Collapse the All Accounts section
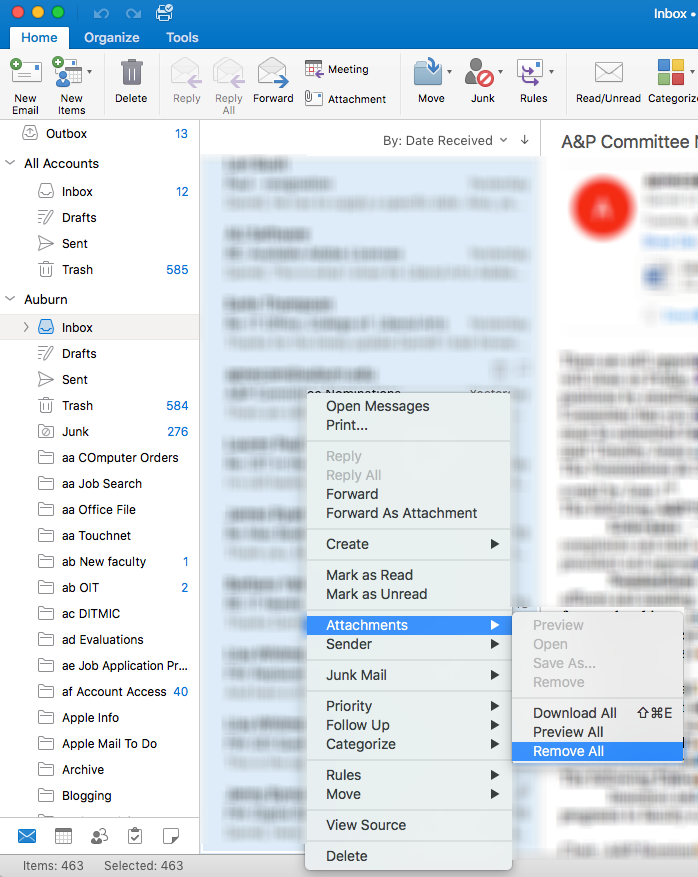The height and width of the screenshot is (877, 698). point(10,163)
